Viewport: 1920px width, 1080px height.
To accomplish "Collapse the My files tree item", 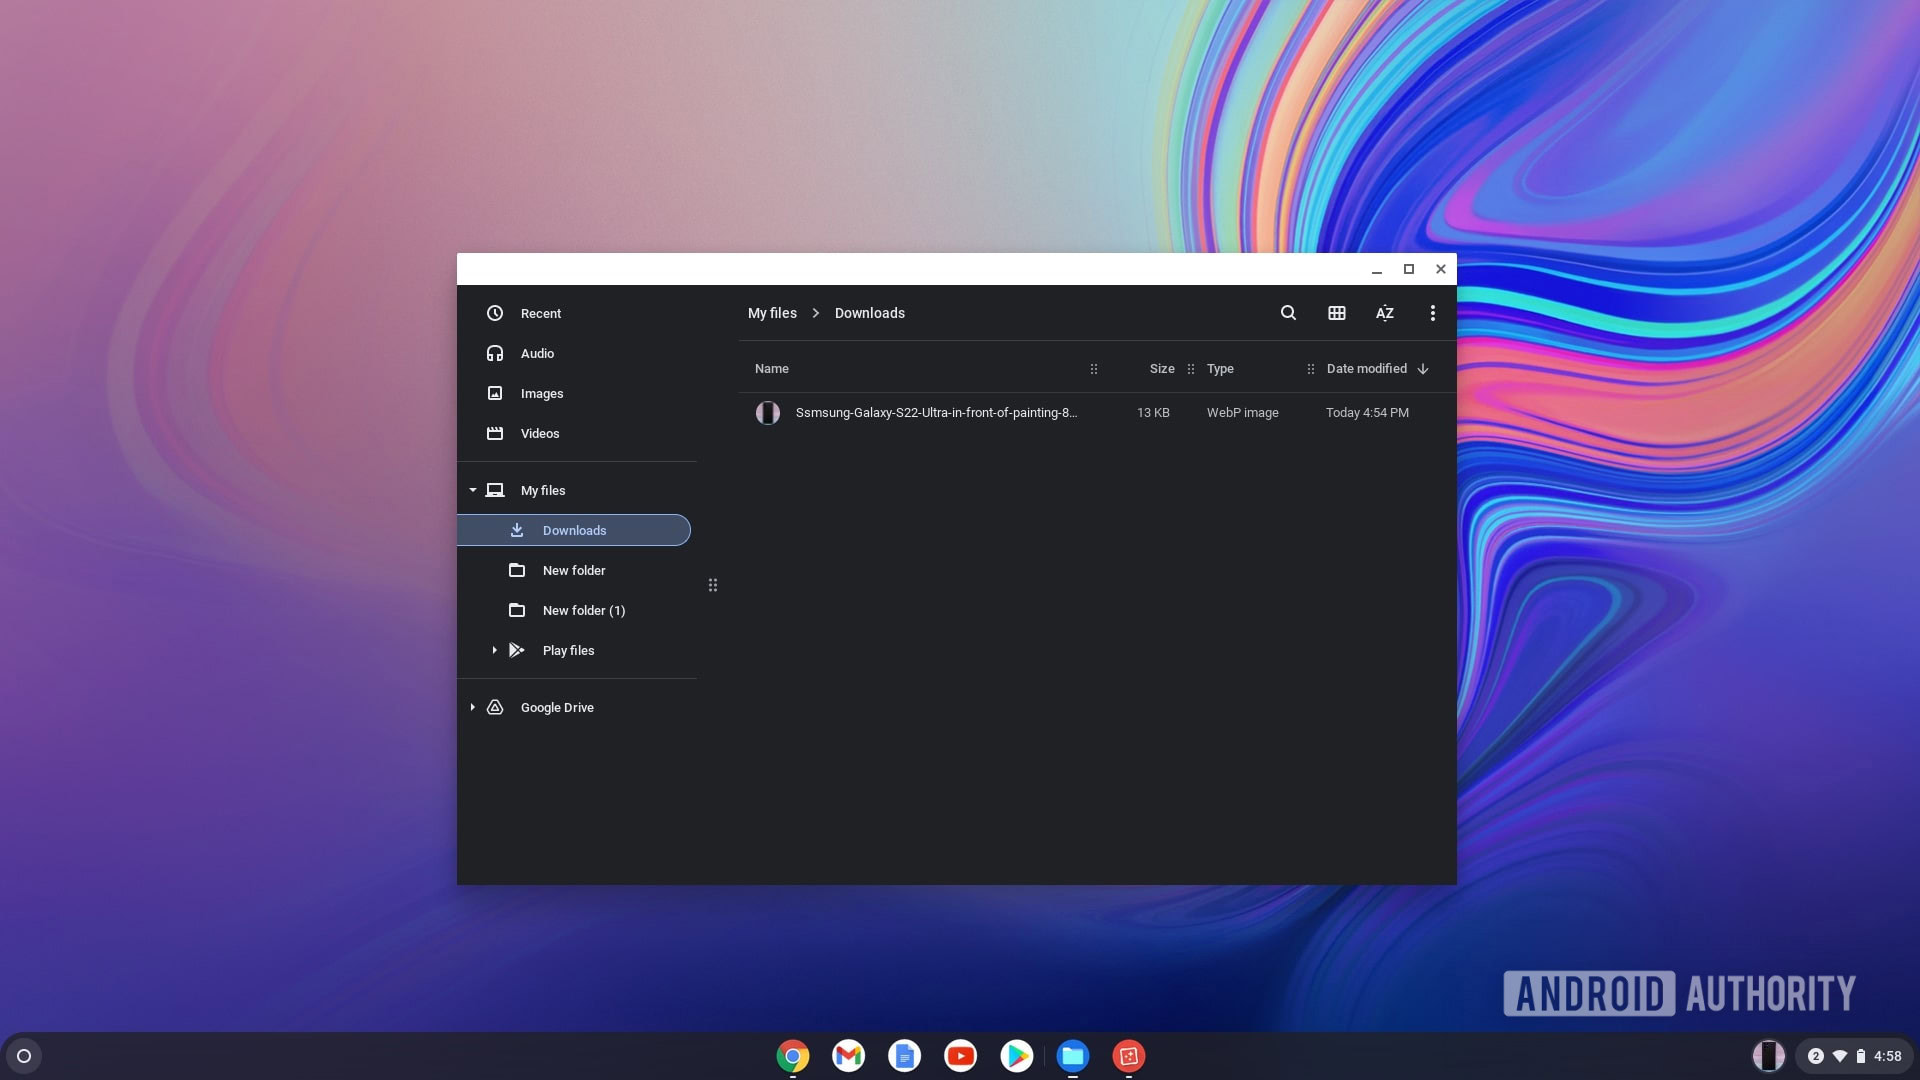I will tap(472, 489).
